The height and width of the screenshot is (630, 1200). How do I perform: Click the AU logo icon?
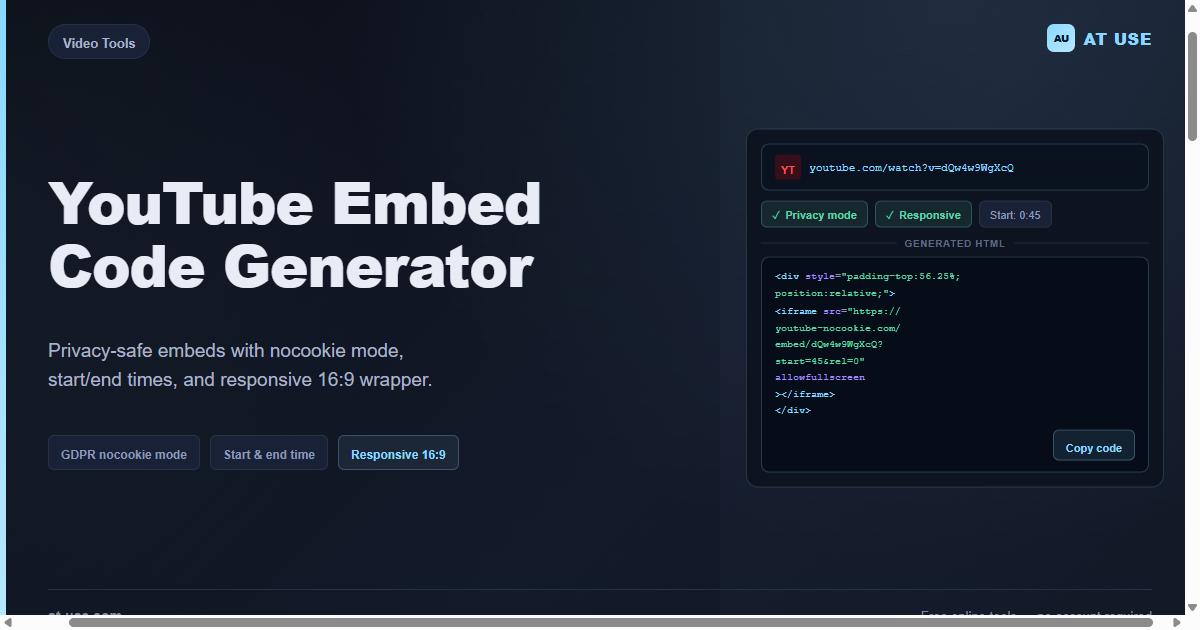coord(1061,38)
